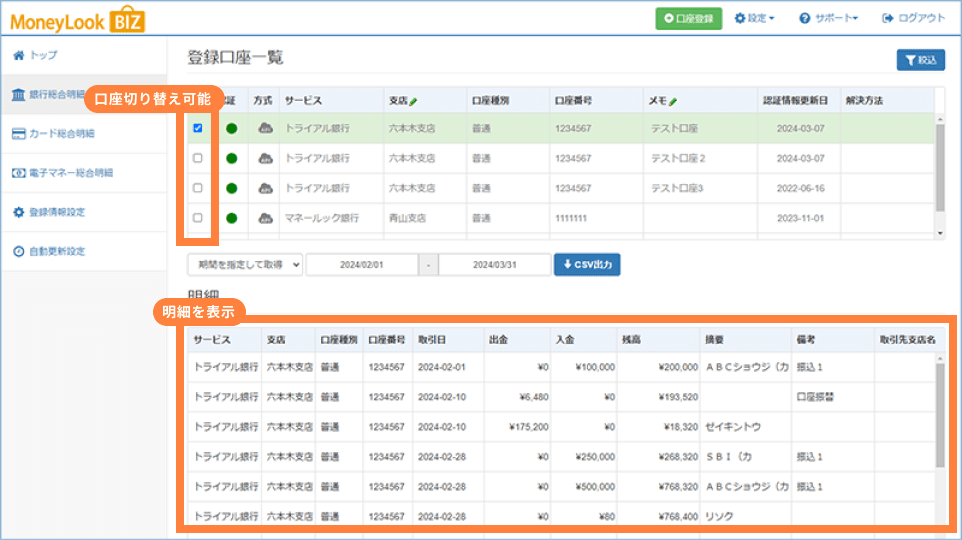Click the clock icon beside 自動更新設定
This screenshot has height=540, width=962.
18,252
